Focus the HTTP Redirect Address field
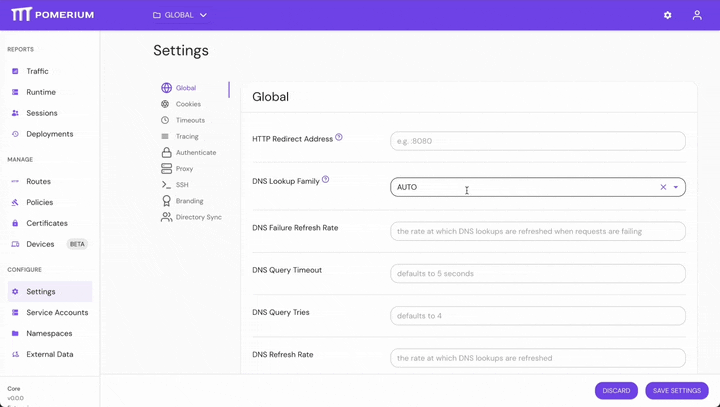The height and width of the screenshot is (407, 720). point(537,141)
